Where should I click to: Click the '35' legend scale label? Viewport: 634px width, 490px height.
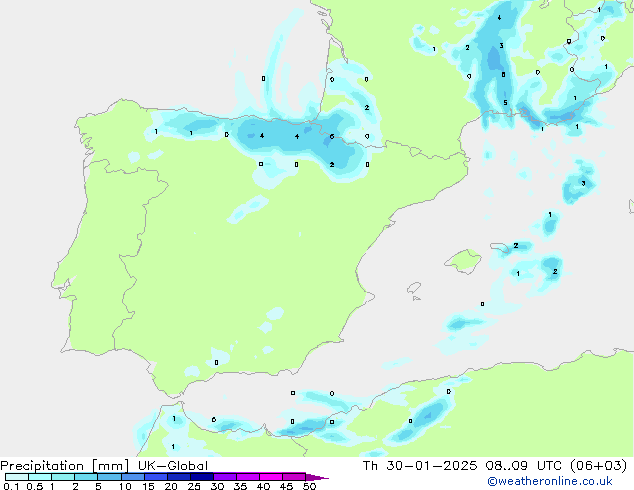click(x=240, y=486)
